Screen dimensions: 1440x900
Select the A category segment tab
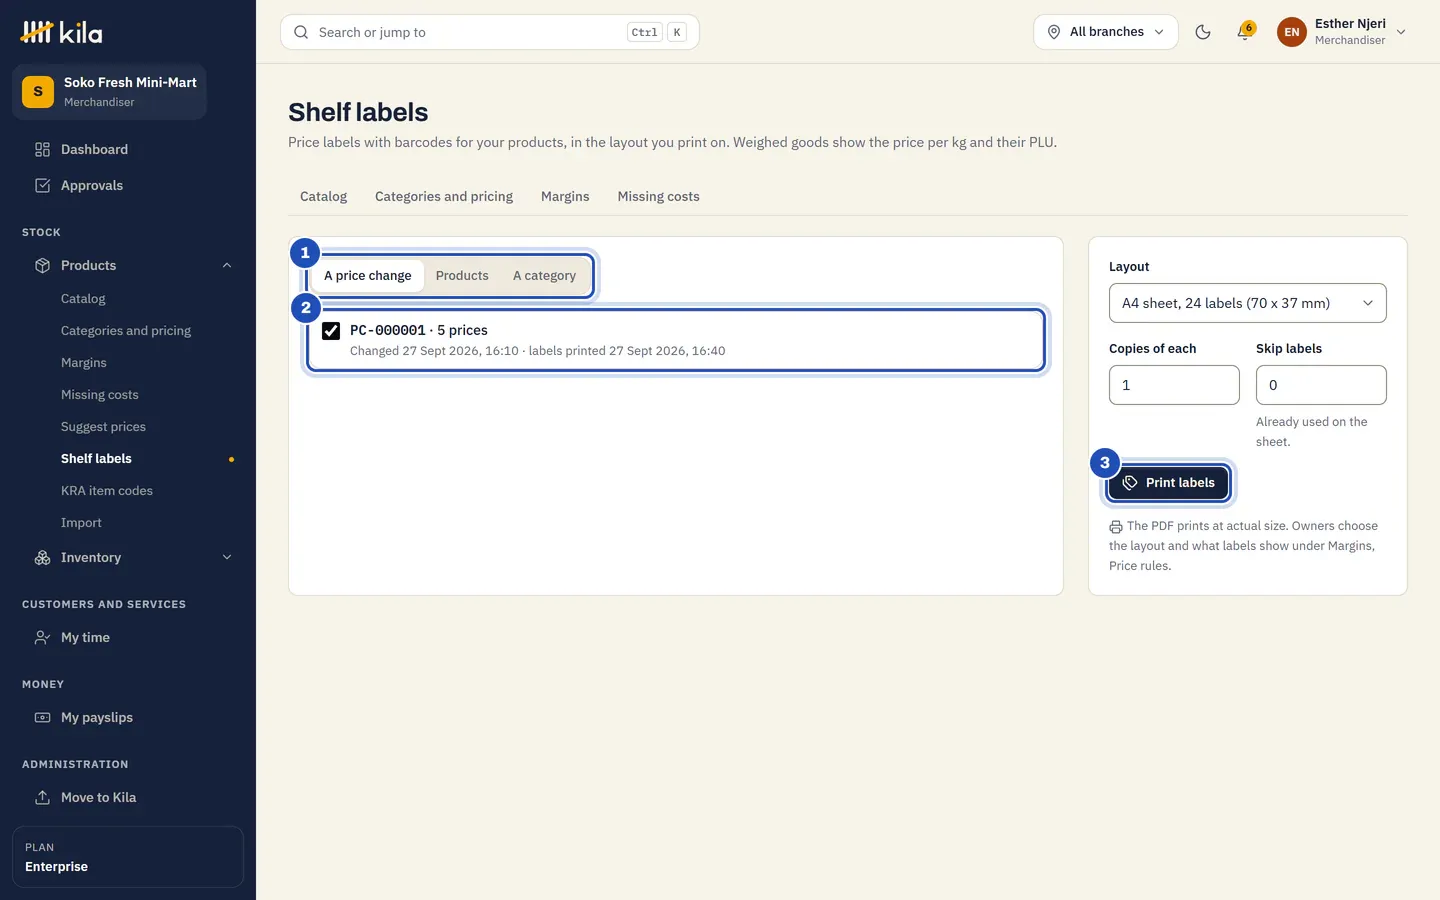[544, 276]
